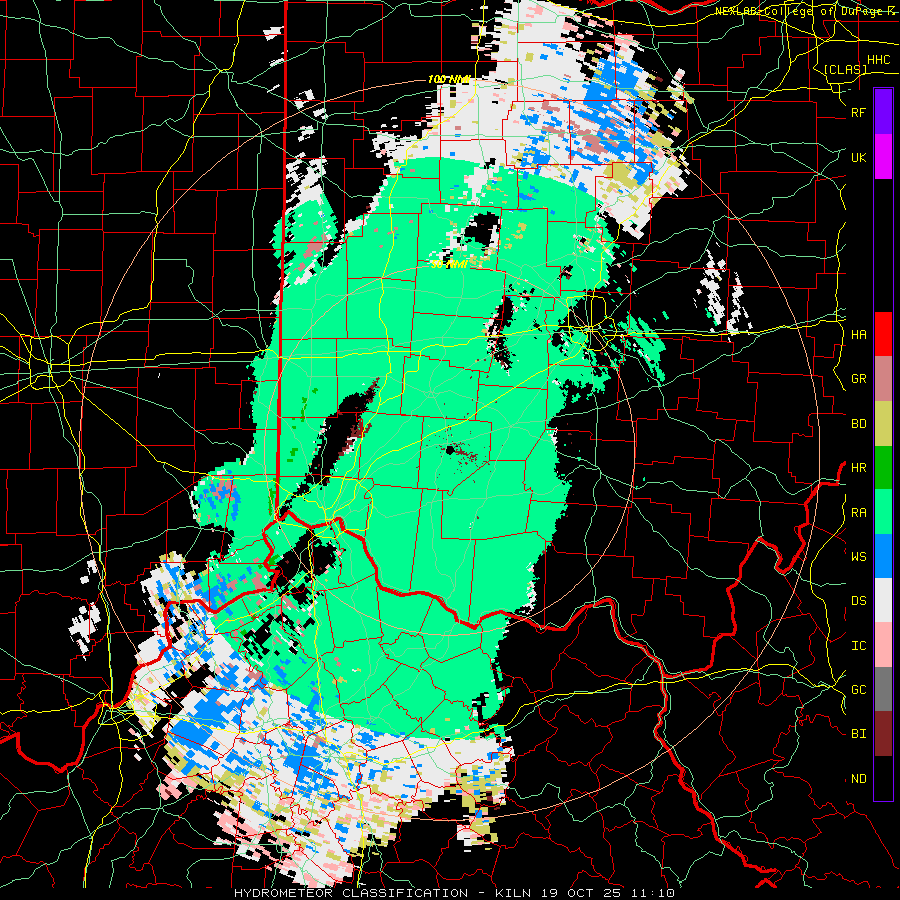Click the HA legend label

[x=859, y=335]
